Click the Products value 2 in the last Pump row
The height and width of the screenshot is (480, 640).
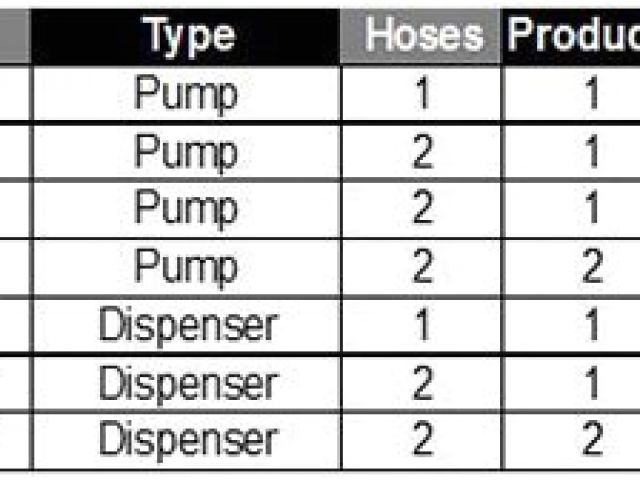point(592,267)
